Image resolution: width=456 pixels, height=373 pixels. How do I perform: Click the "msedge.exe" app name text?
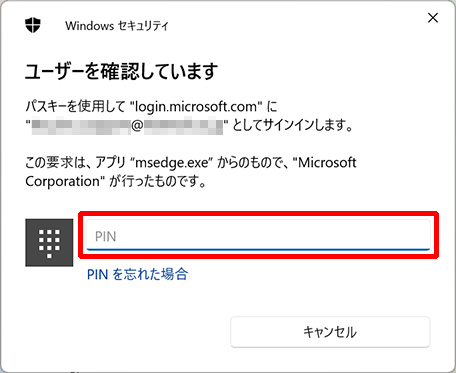click(x=172, y=163)
